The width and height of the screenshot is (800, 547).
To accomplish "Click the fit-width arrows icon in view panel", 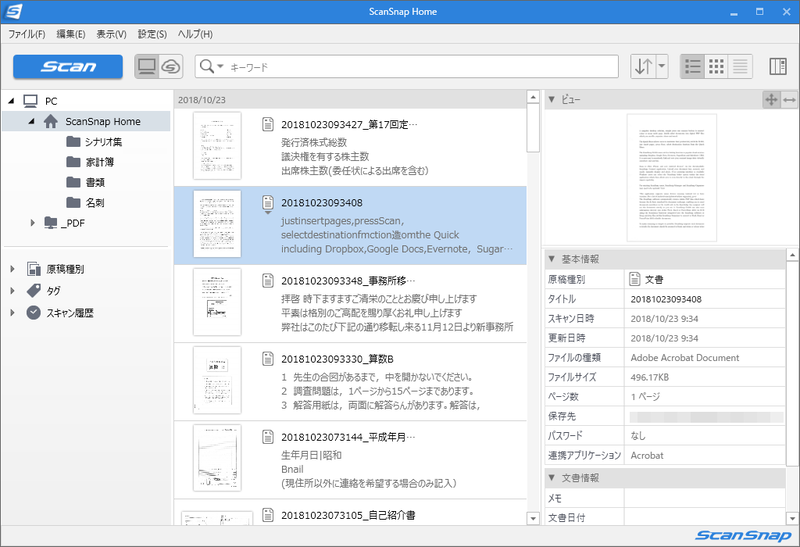I will coord(789,100).
